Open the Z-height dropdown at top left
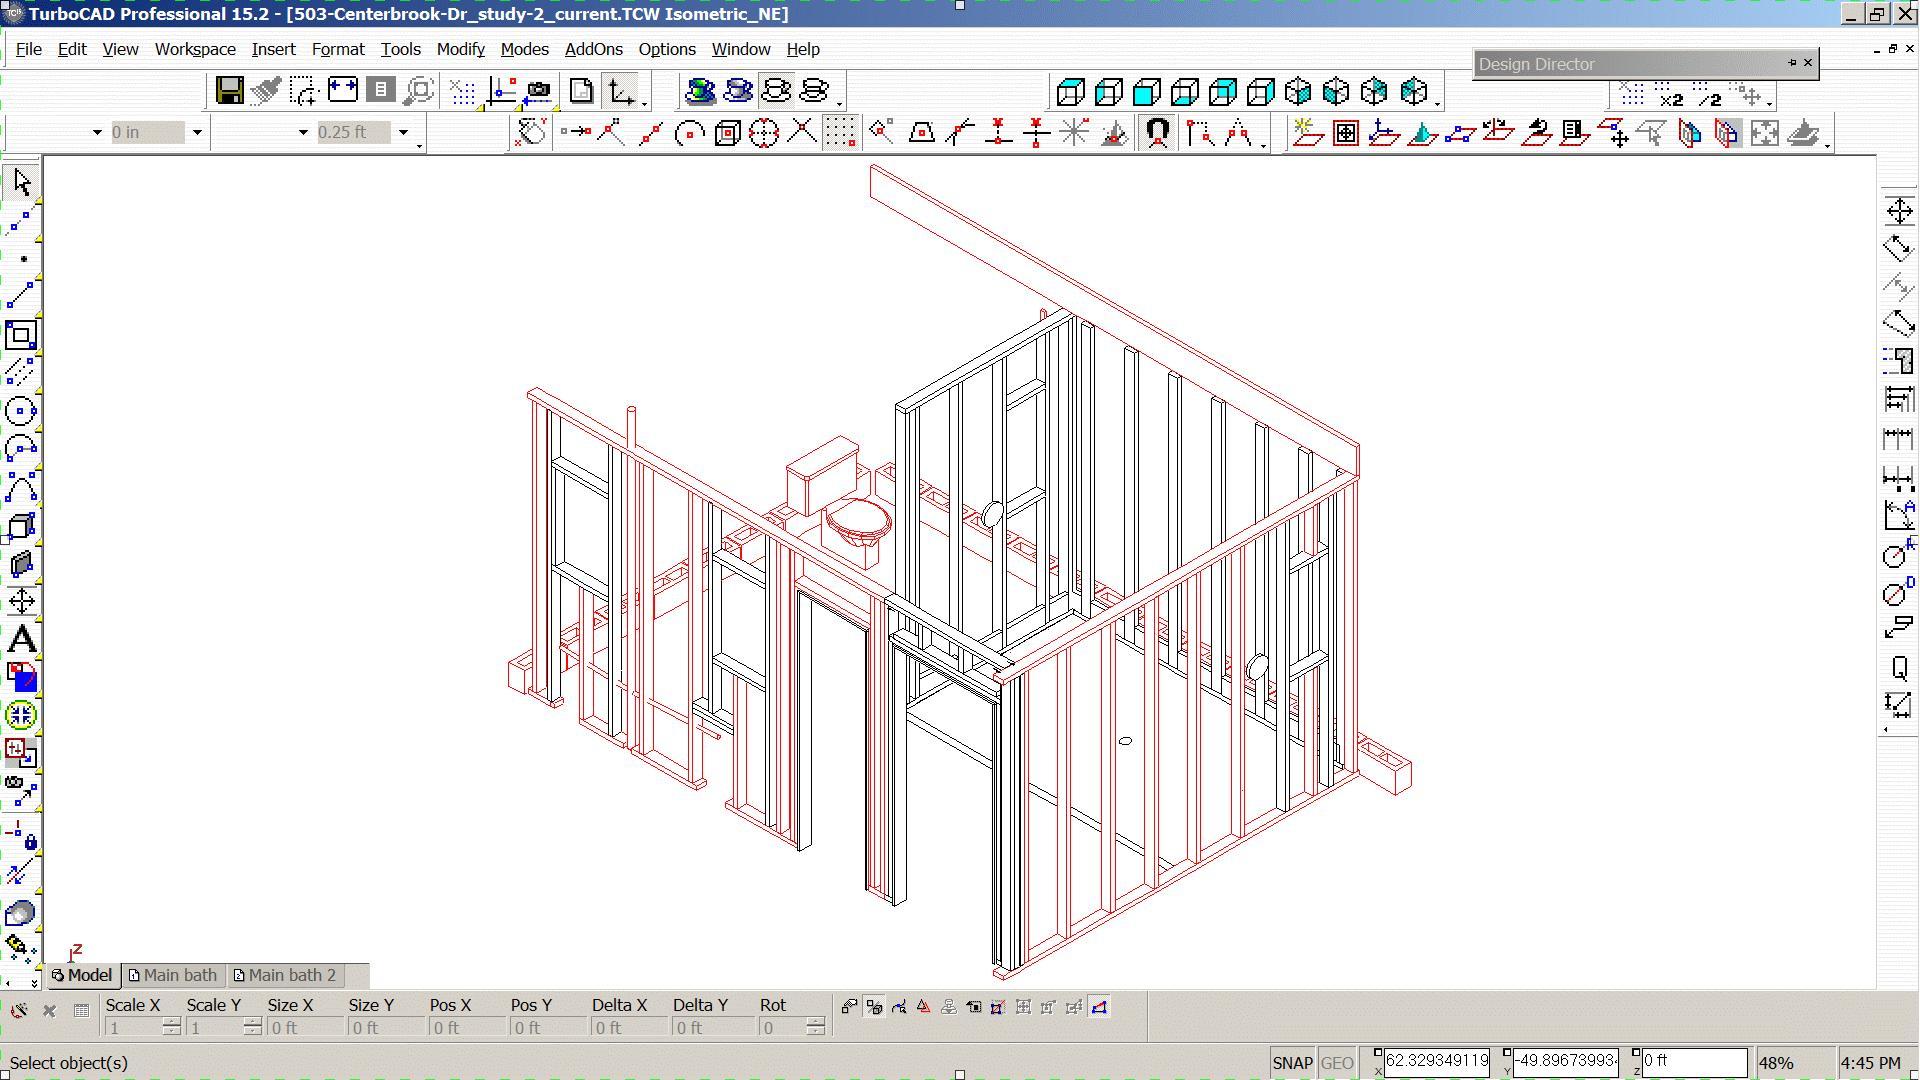 point(195,131)
